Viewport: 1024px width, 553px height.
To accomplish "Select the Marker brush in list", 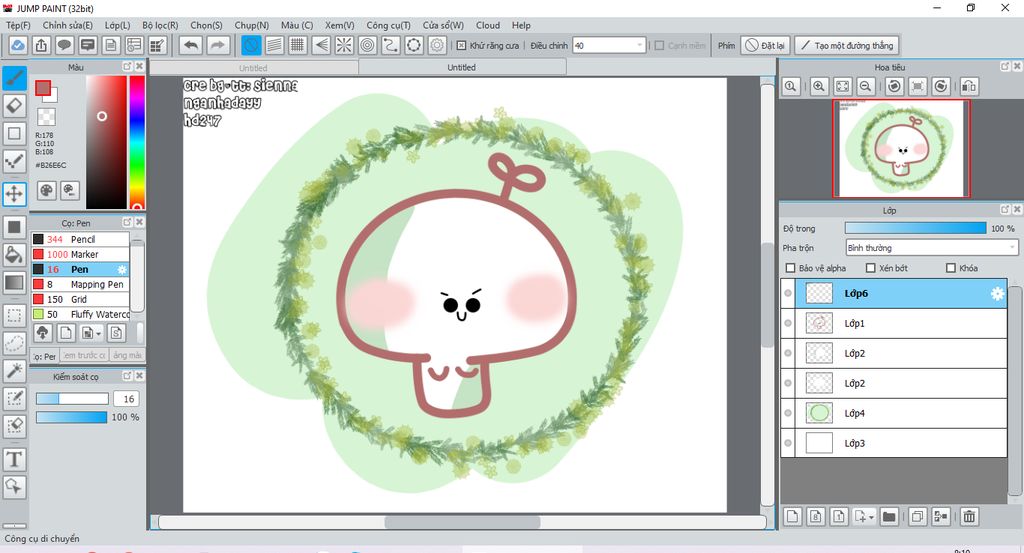I will (80, 254).
